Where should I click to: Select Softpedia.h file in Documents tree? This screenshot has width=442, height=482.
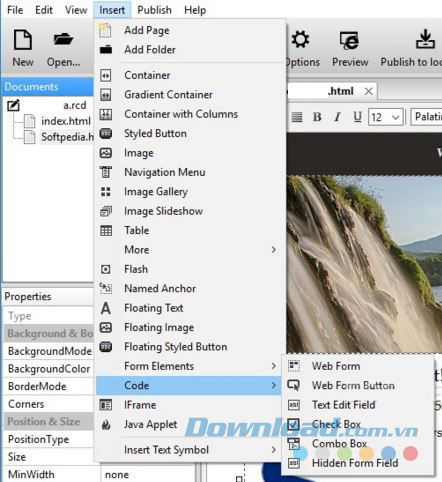(67, 137)
